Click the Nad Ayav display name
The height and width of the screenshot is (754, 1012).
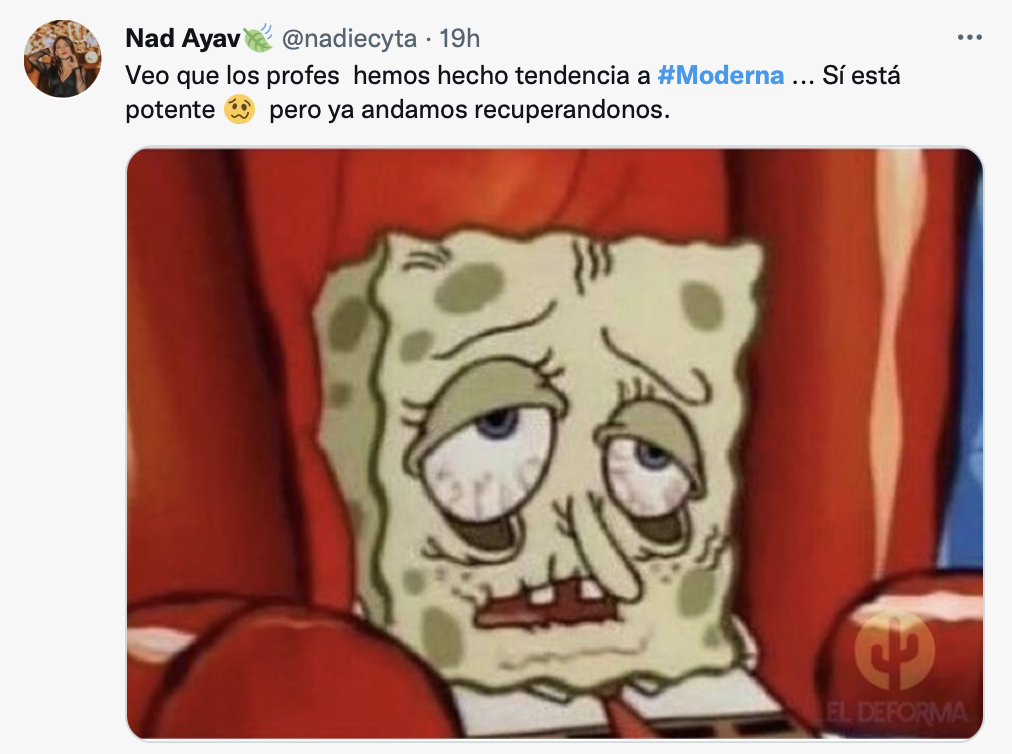point(183,39)
